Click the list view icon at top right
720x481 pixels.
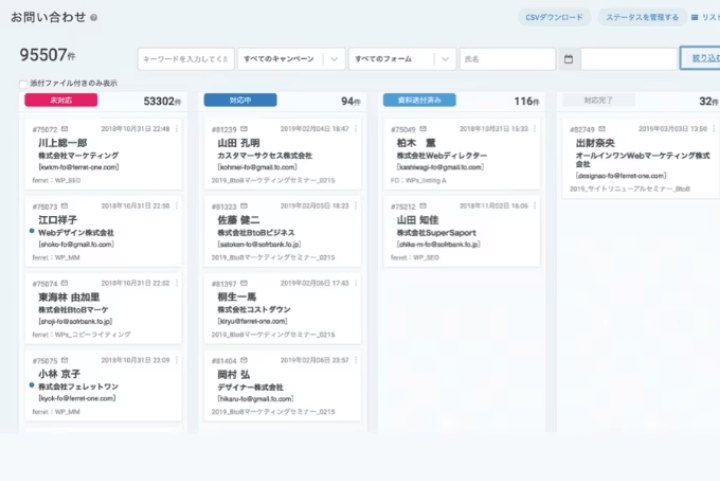[696, 17]
